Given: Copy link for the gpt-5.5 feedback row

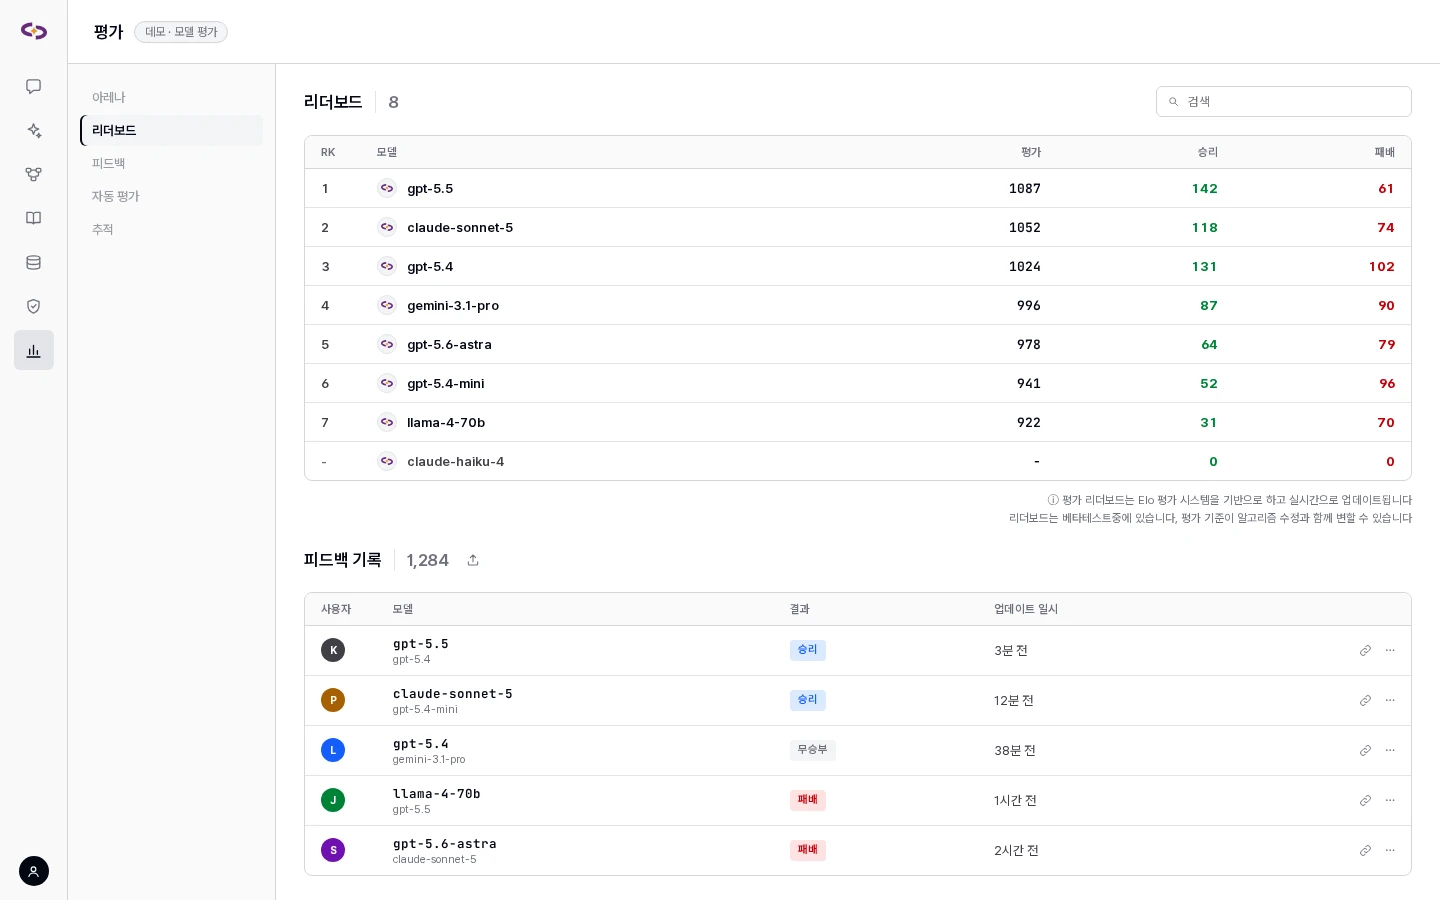Looking at the screenshot, I should (x=1365, y=651).
